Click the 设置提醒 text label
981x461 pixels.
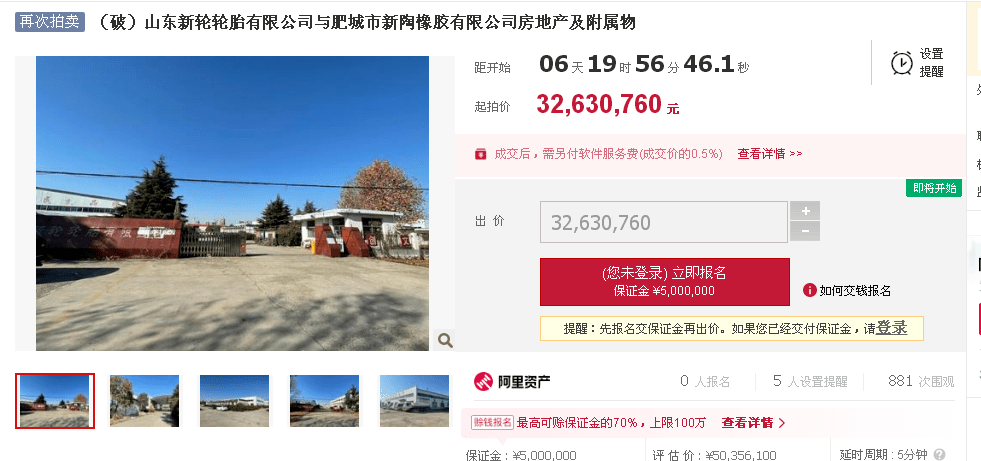pyautogui.click(x=931, y=63)
